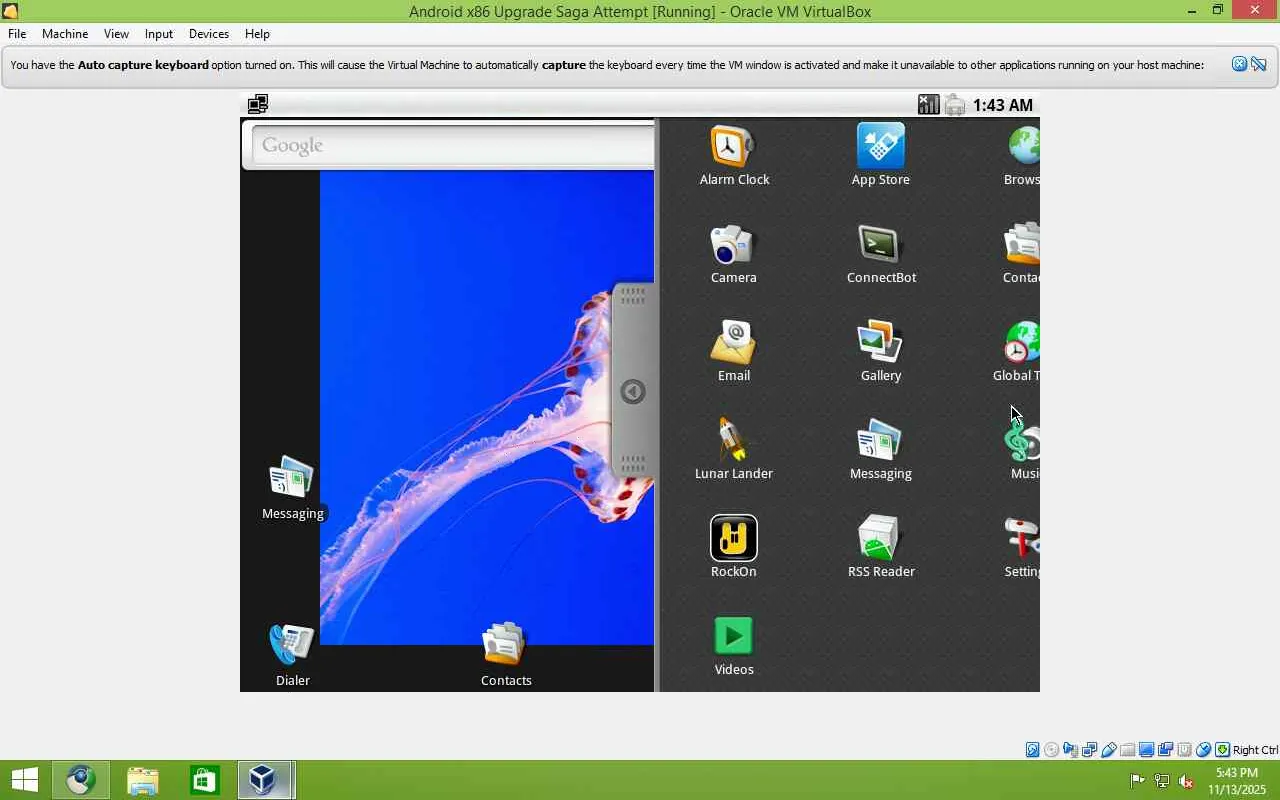Suppress the keyboard capture message permanently
This screenshot has width=1280, height=800.
pos(1259,64)
